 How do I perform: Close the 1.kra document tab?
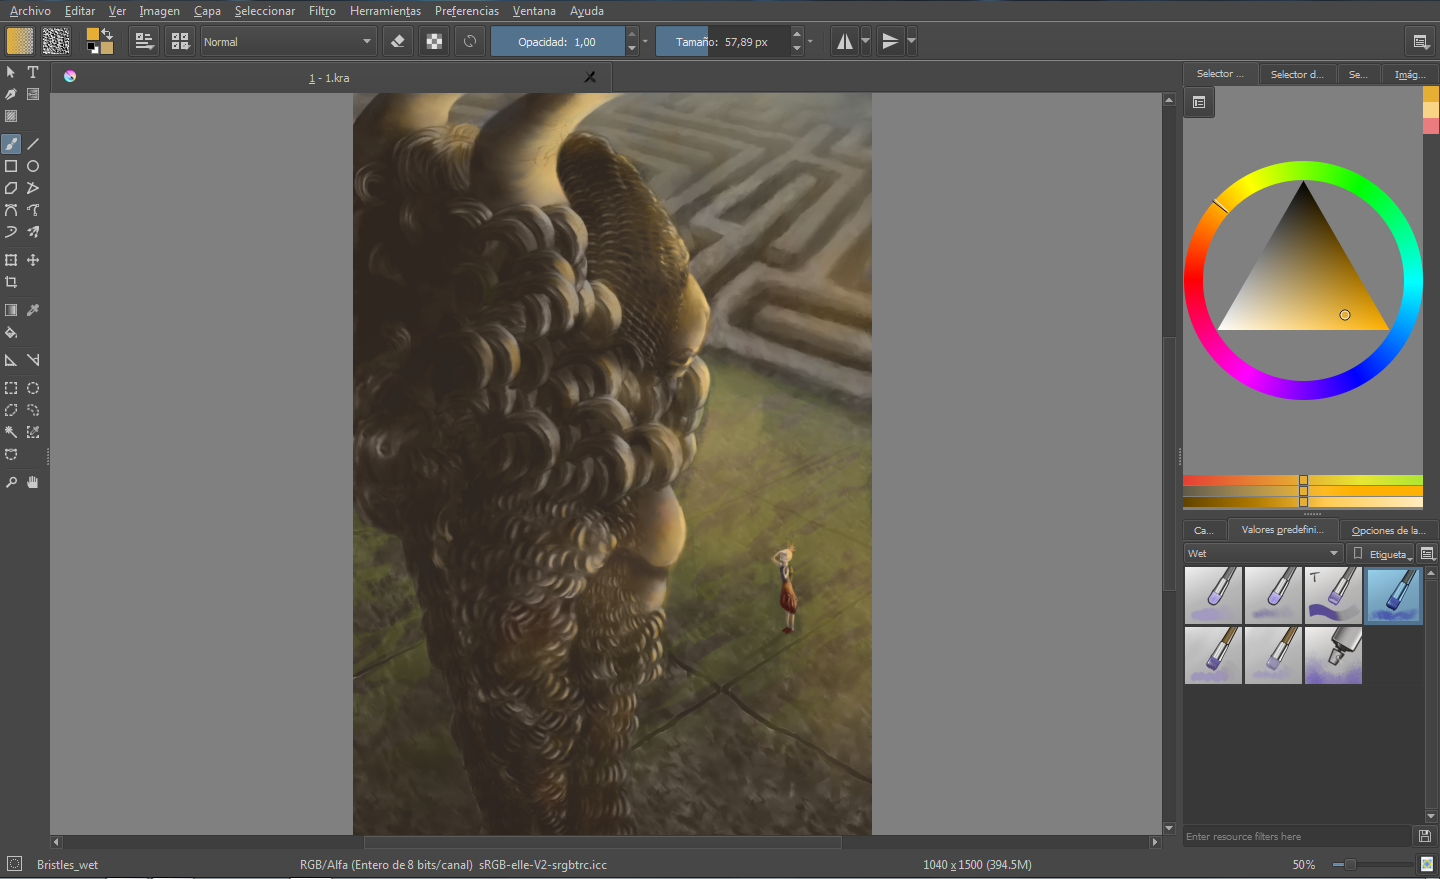(590, 77)
